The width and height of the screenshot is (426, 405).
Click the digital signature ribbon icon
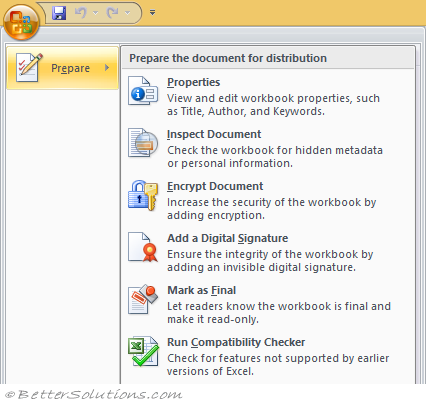coord(143,247)
